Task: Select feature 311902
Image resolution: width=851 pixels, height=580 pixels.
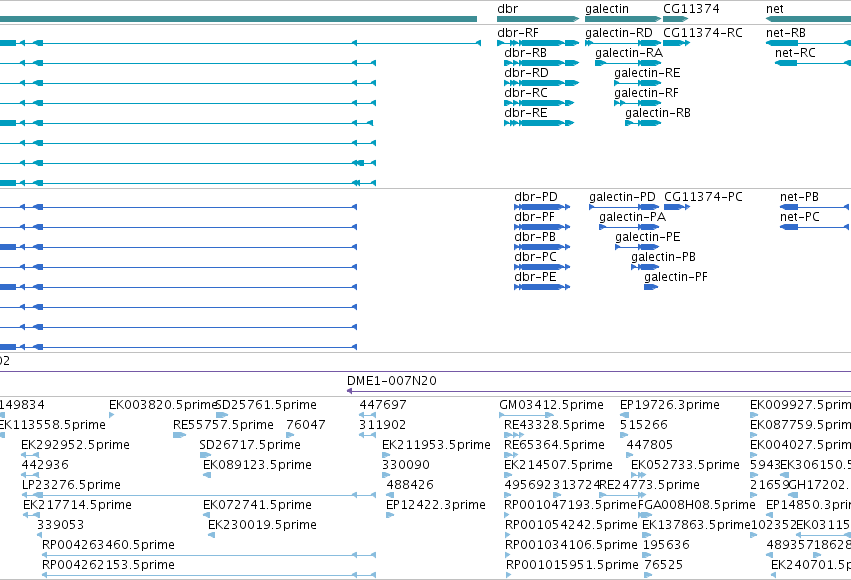Action: (382, 425)
